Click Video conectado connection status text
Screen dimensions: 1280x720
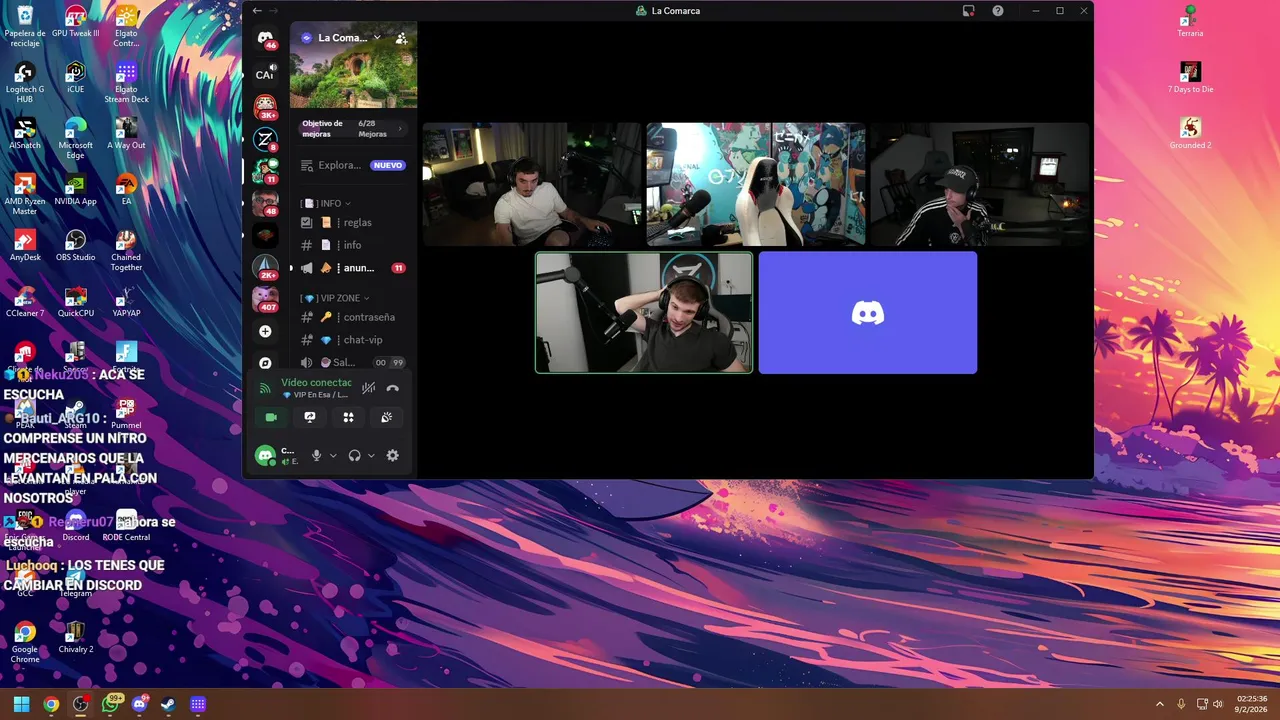coord(316,382)
